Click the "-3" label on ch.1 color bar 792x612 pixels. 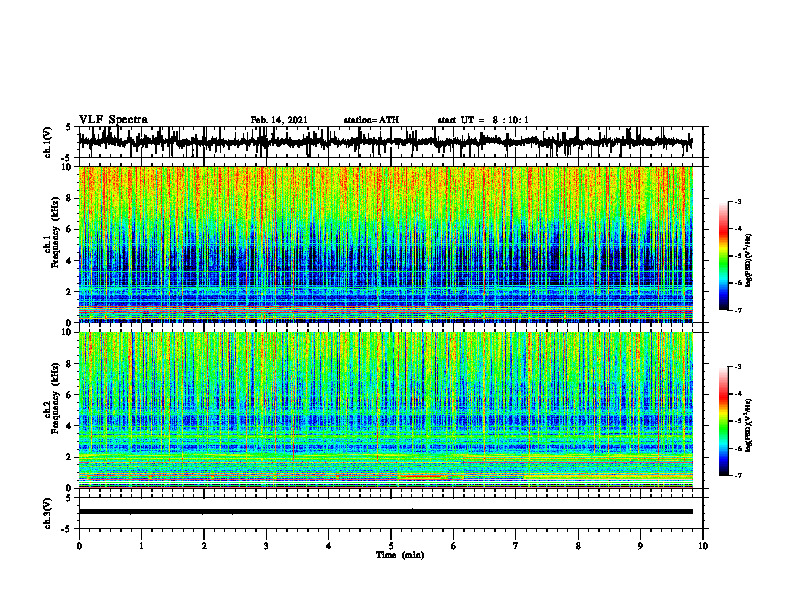[x=738, y=201]
